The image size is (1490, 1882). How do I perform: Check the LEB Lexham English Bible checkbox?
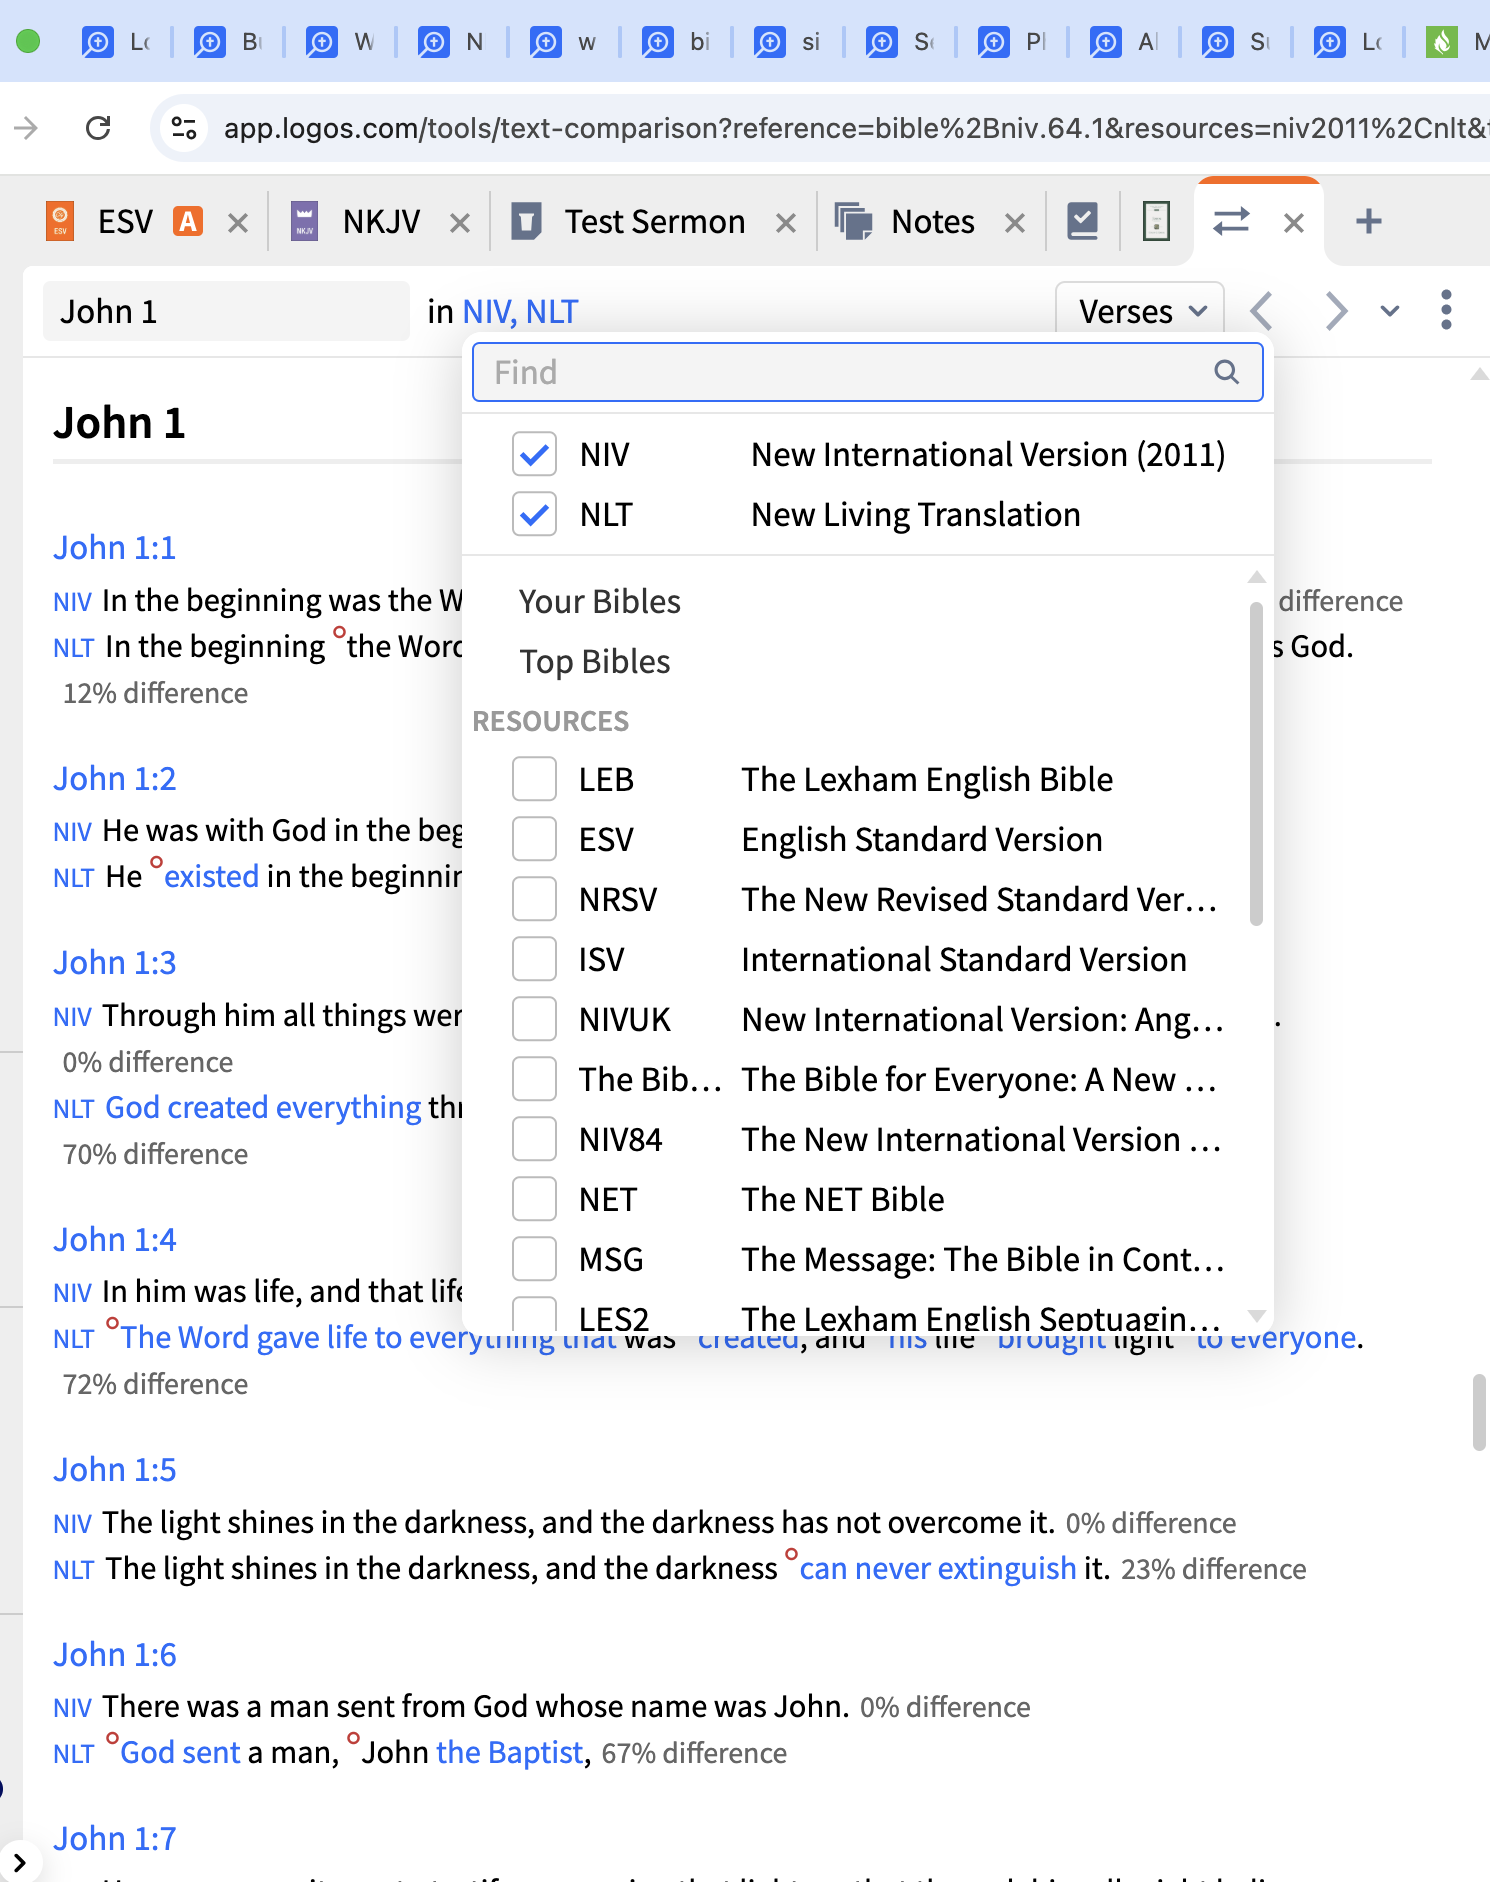tap(534, 779)
